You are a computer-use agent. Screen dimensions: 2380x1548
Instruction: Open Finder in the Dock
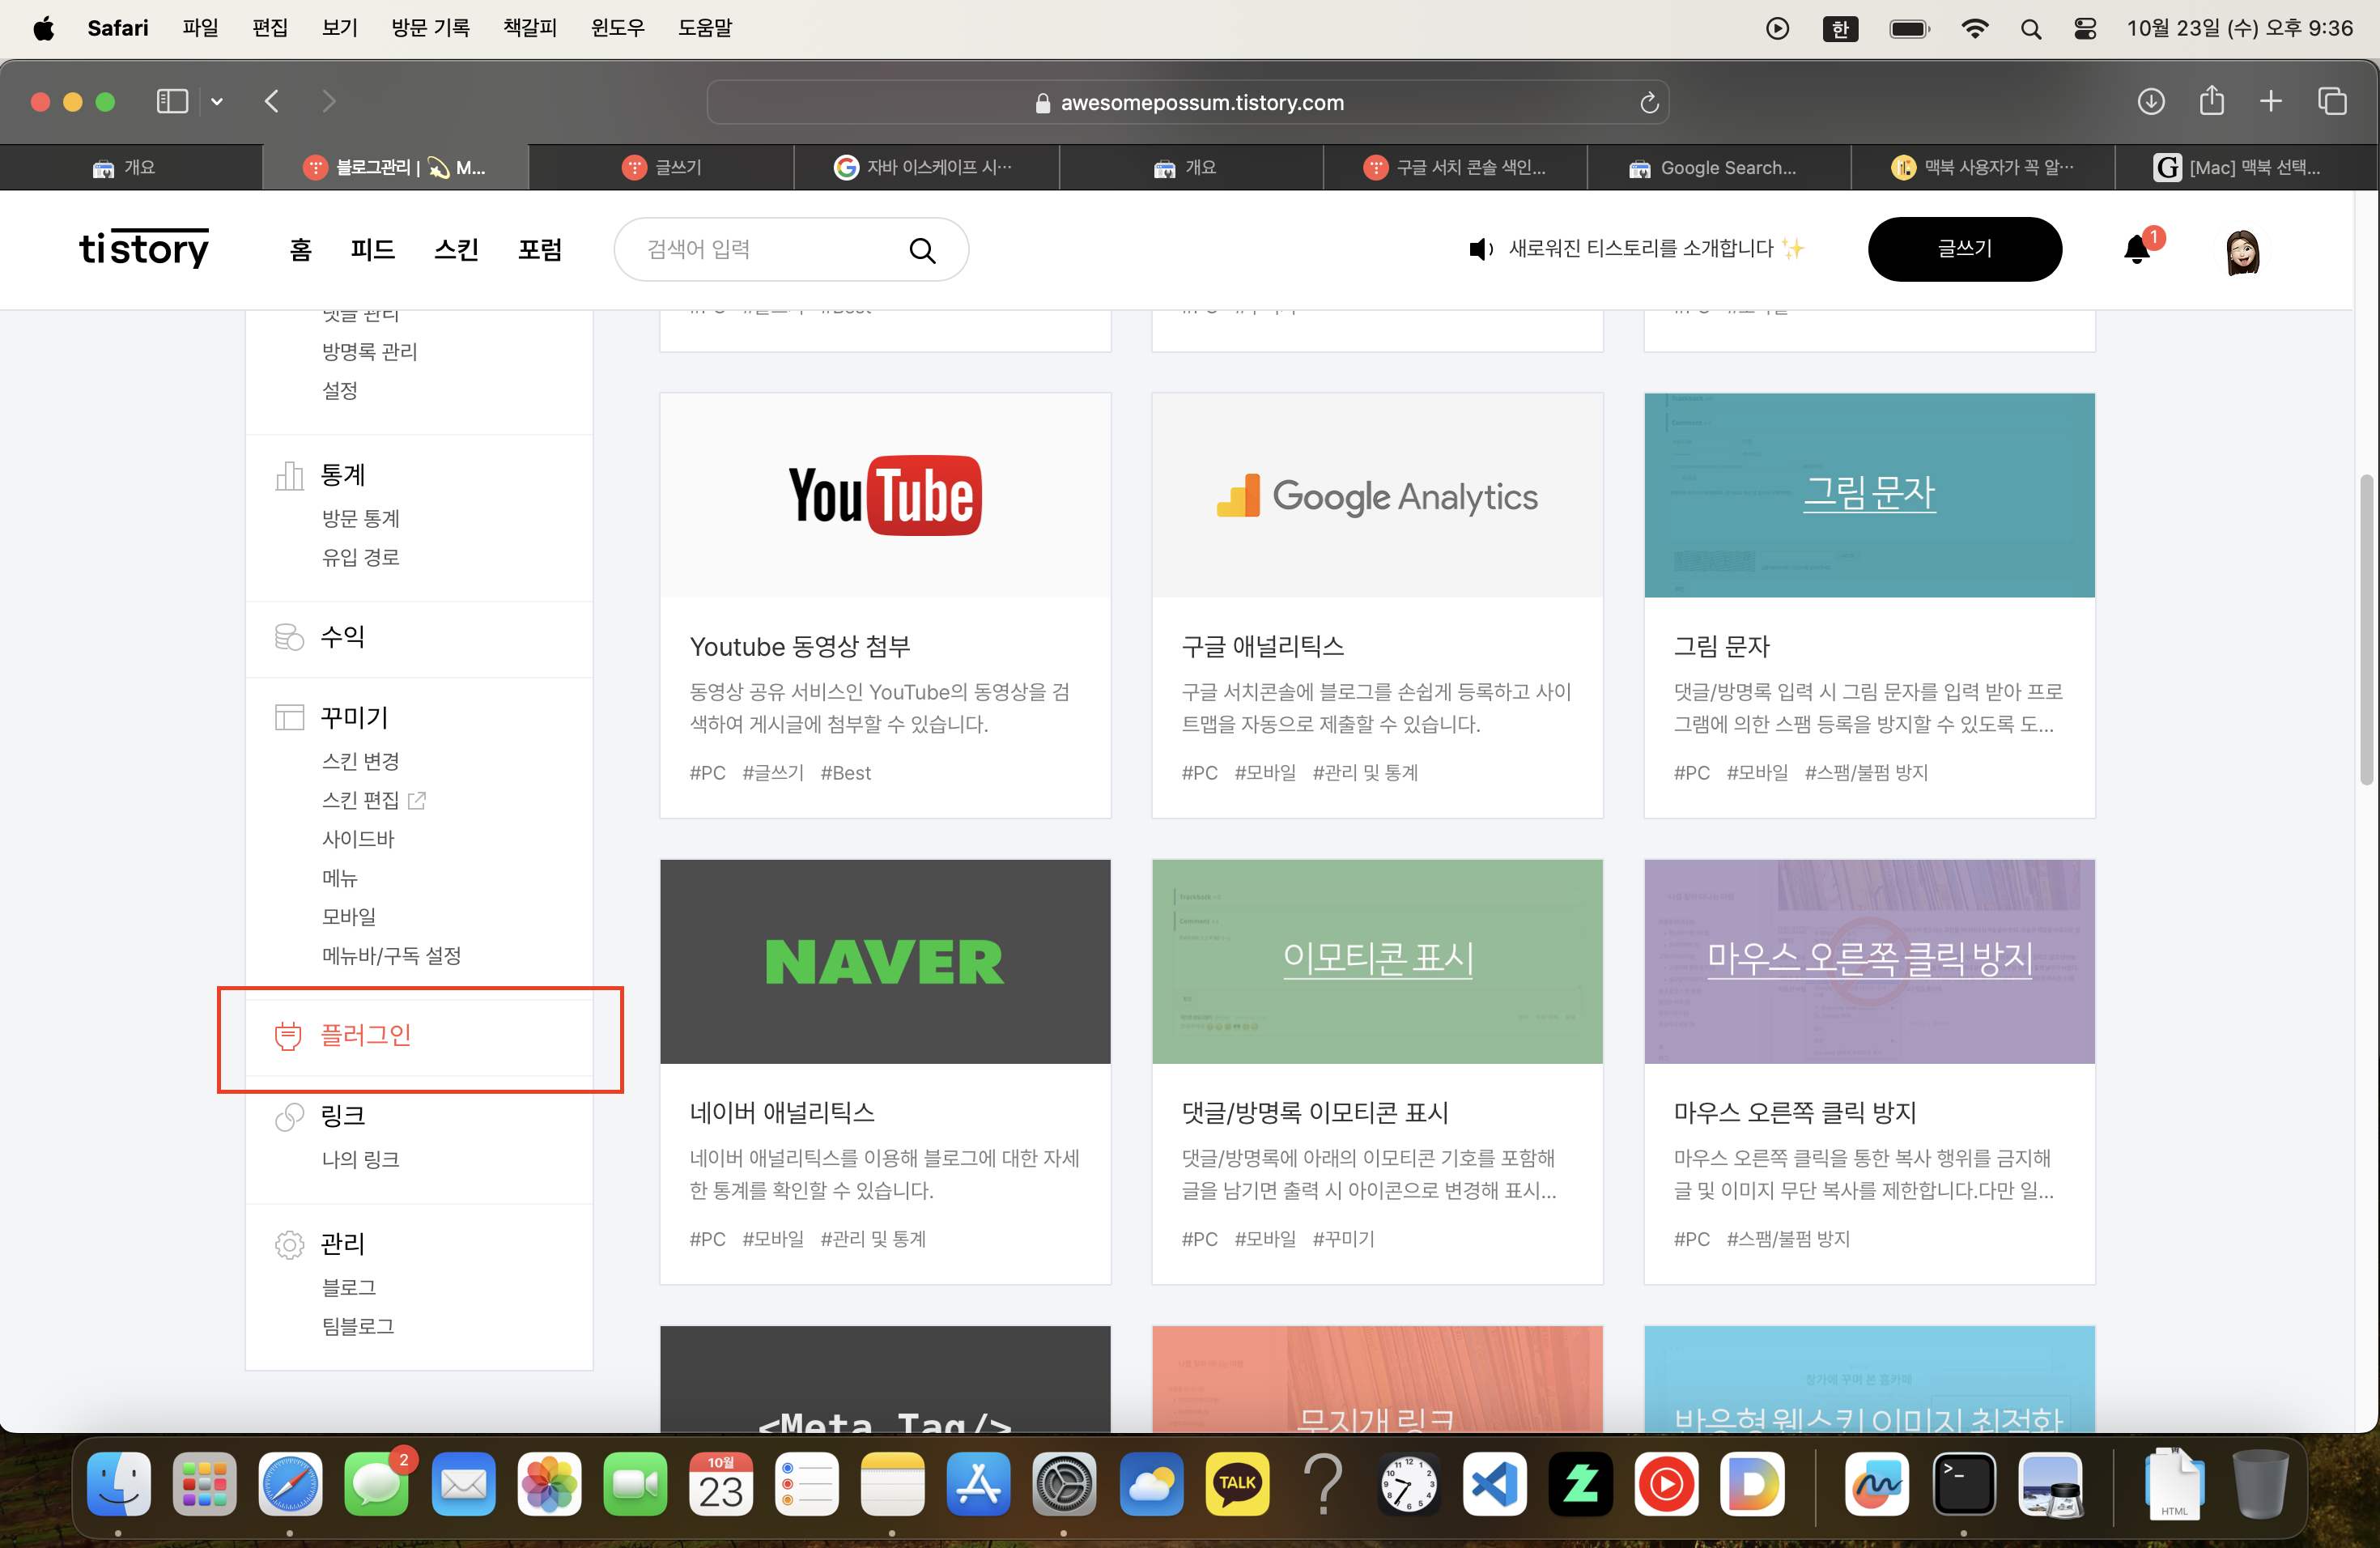[x=118, y=1484]
